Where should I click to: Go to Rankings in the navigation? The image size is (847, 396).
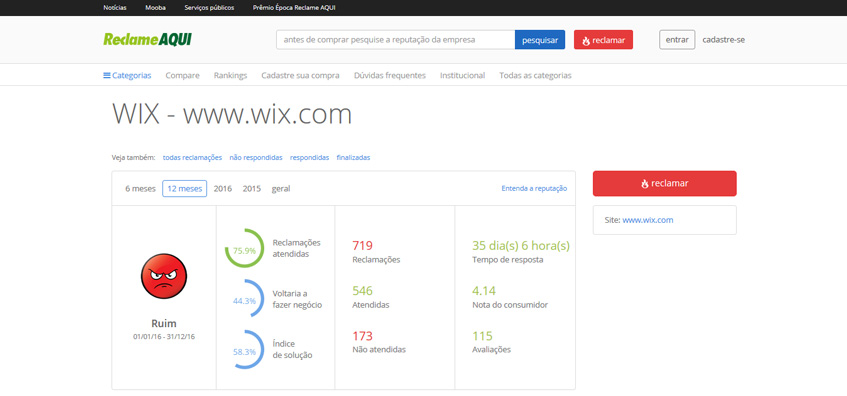(230, 76)
